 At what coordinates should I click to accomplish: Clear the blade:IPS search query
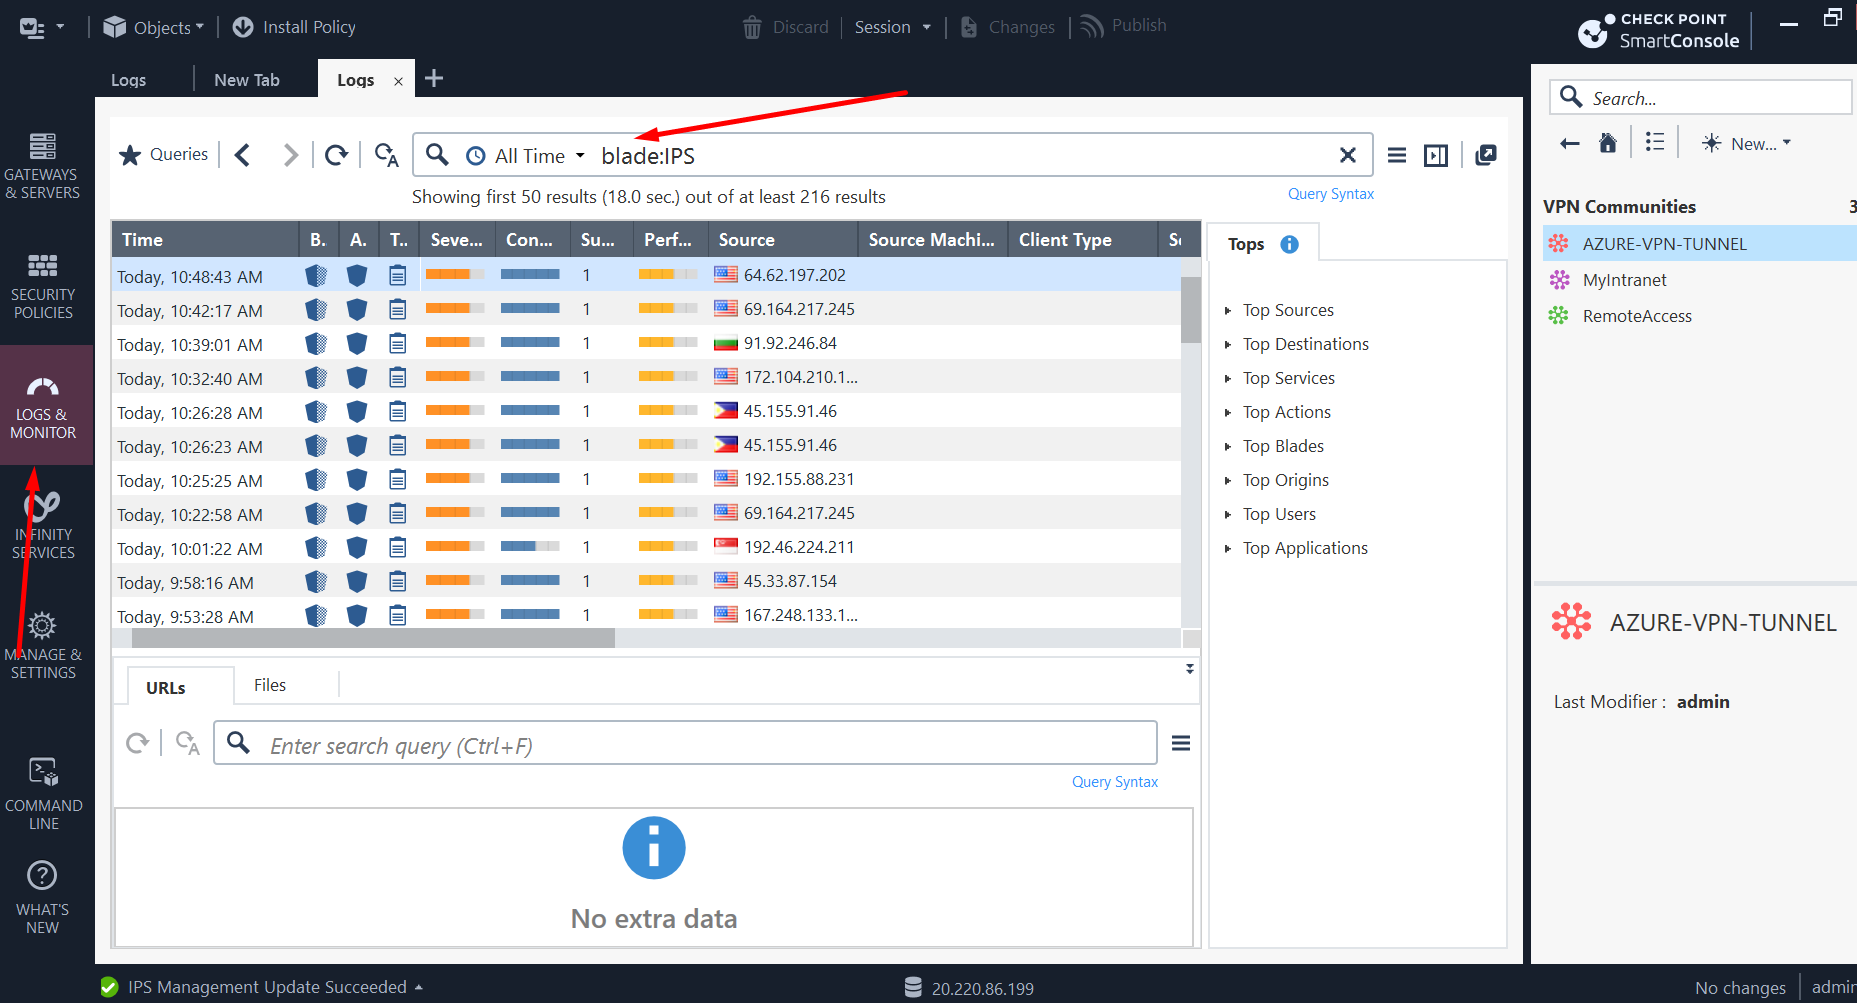click(x=1347, y=155)
